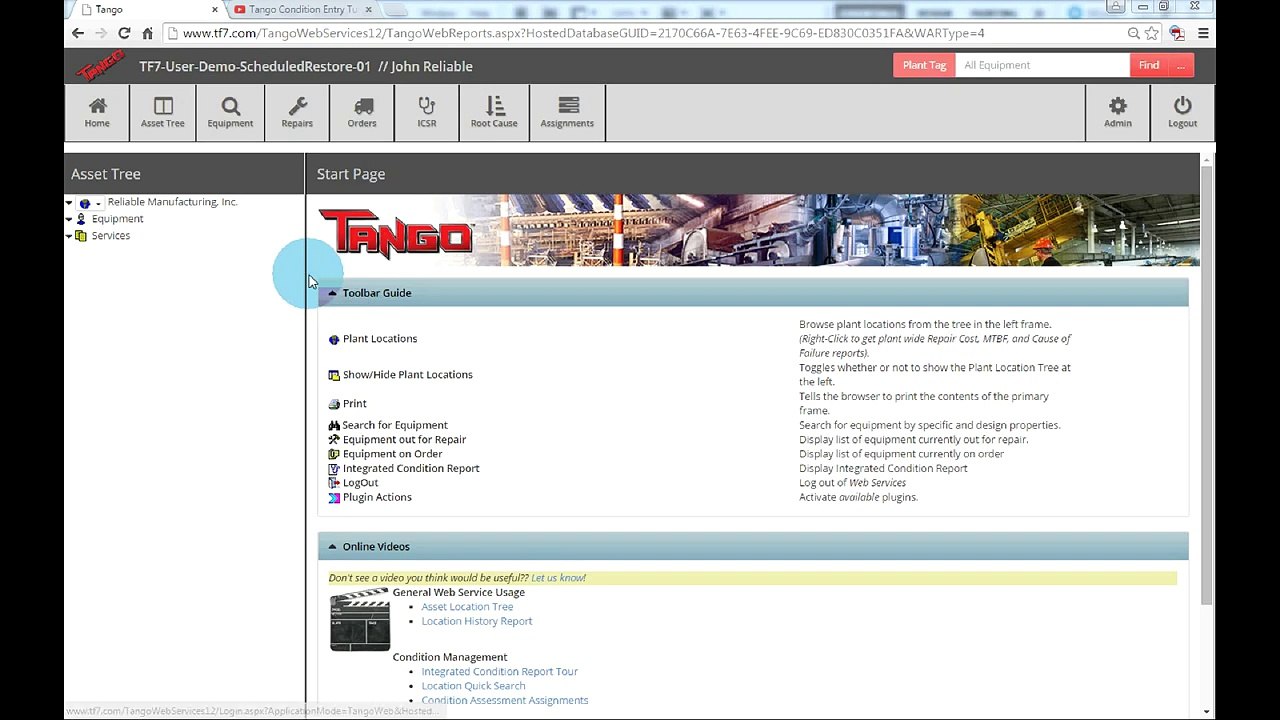Open Condition Assessment Assignments link

pos(504,701)
